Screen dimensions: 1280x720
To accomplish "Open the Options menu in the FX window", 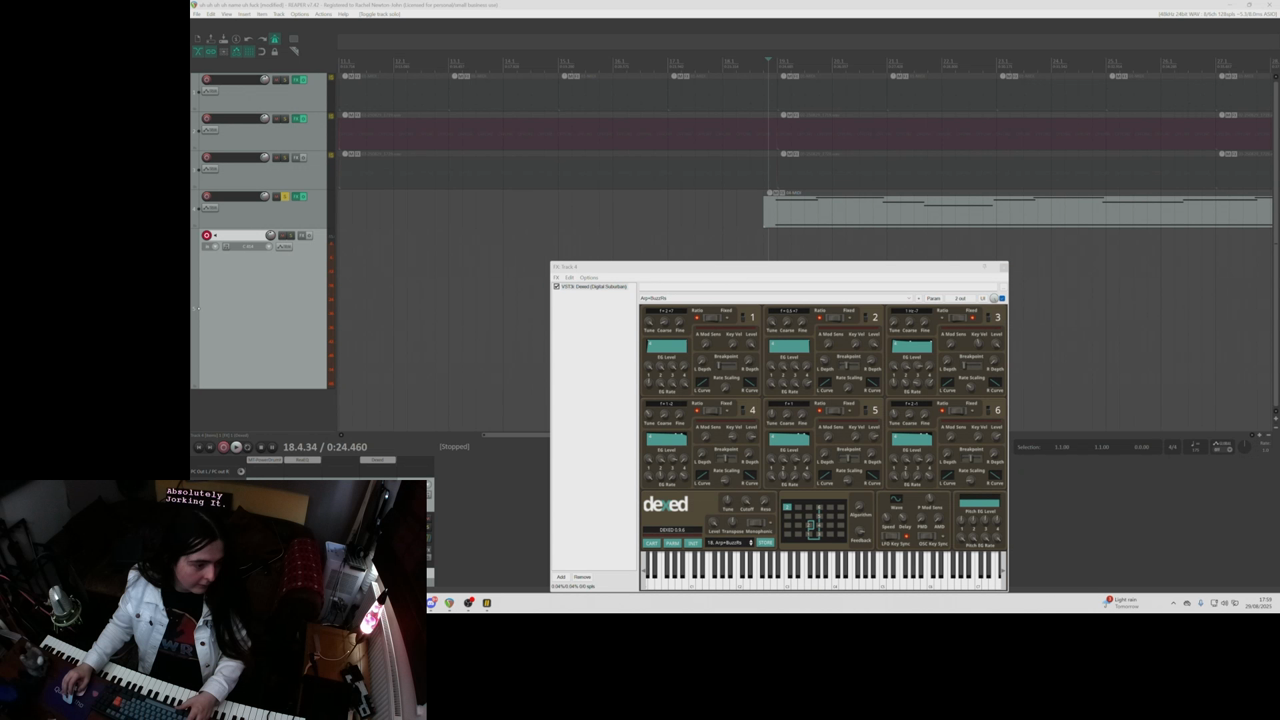I will pyautogui.click(x=589, y=277).
